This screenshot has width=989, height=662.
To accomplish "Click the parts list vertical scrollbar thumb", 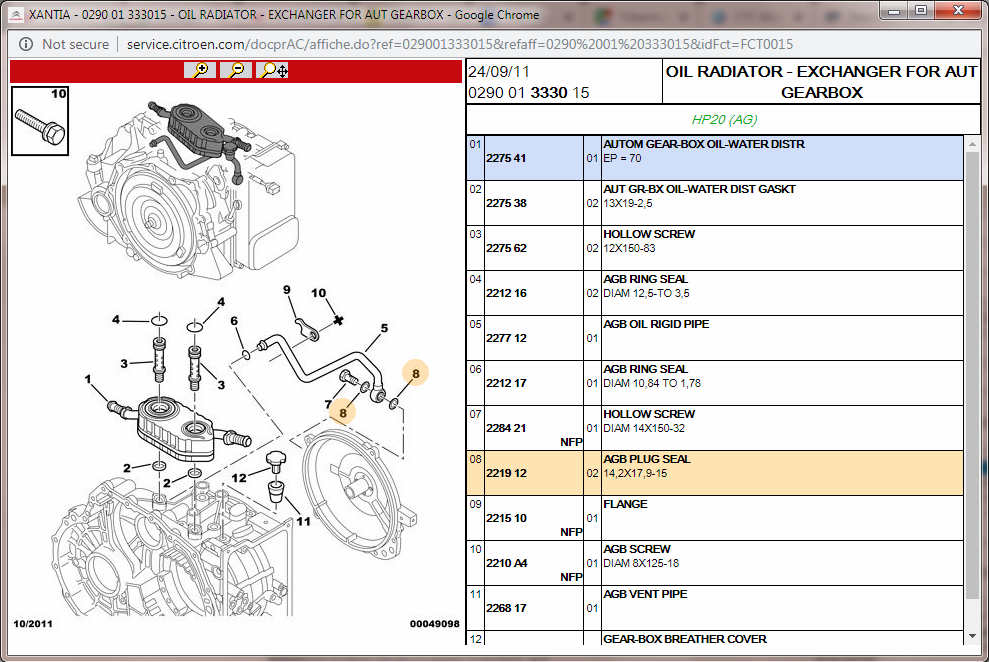I will (972, 375).
